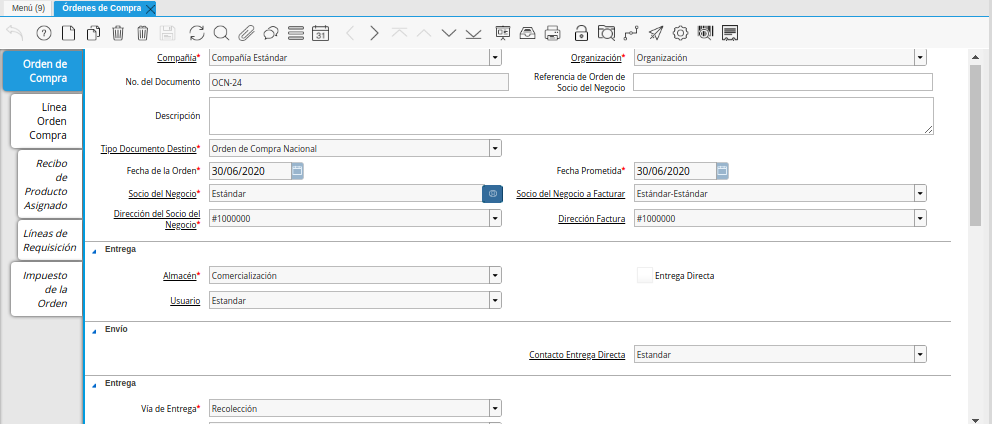
Task: Switch to the Línea Orden Compra tab
Action: 47,120
